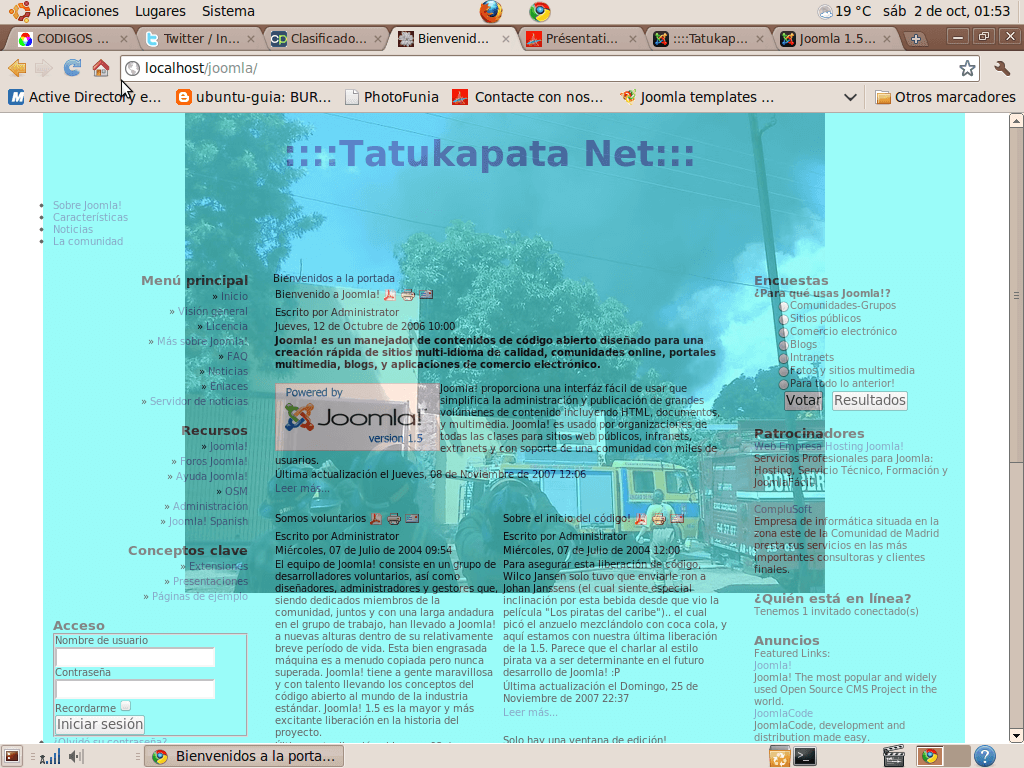Email the Sobre el inicio del código! article
The height and width of the screenshot is (768, 1024).
[x=677, y=519]
